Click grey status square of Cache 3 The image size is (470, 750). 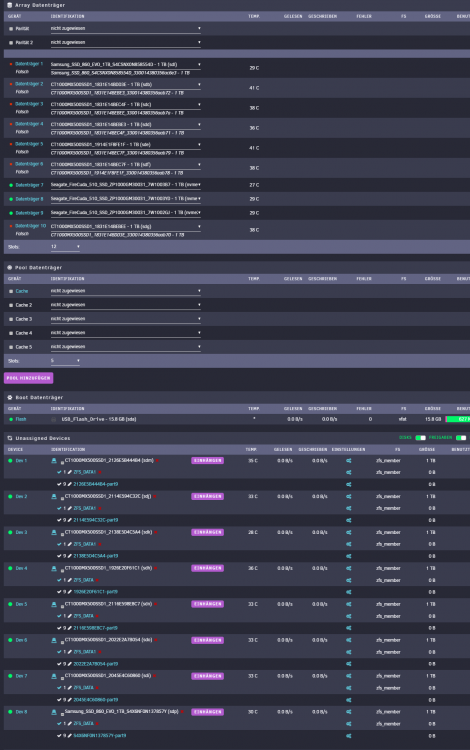11,319
